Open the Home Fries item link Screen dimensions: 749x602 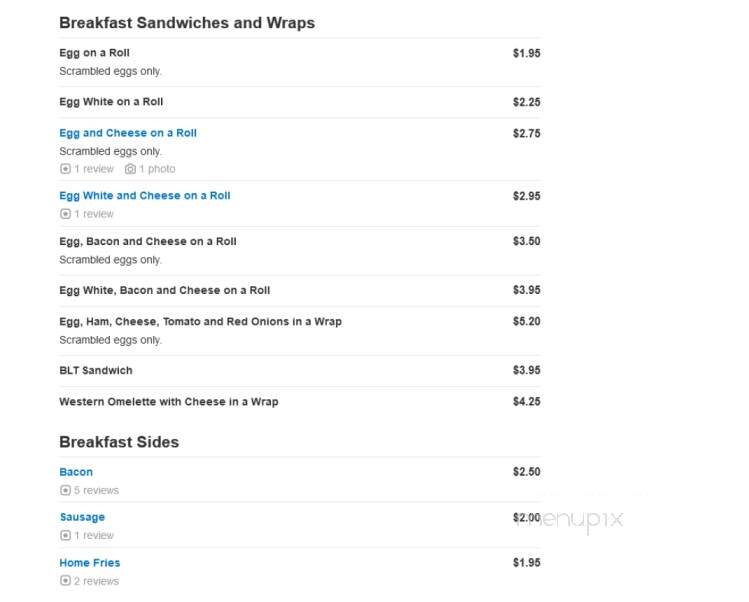tap(90, 563)
